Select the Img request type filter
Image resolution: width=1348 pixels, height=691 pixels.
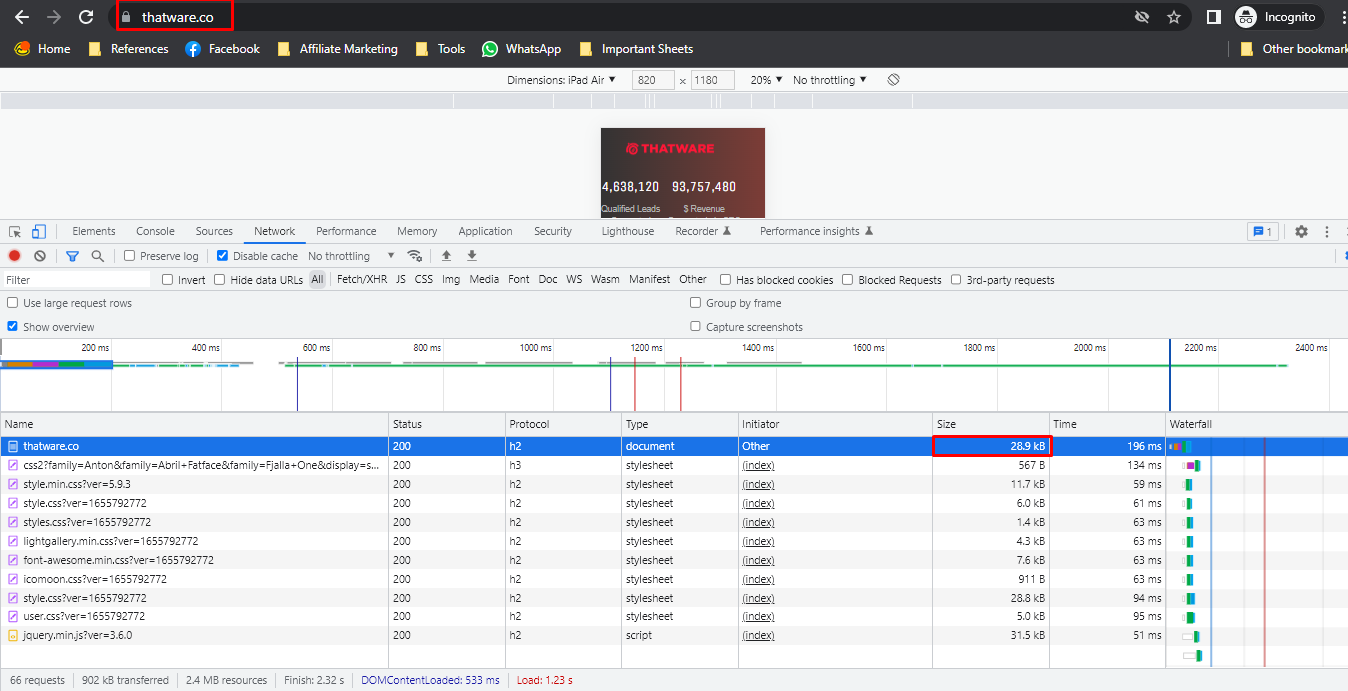[451, 280]
